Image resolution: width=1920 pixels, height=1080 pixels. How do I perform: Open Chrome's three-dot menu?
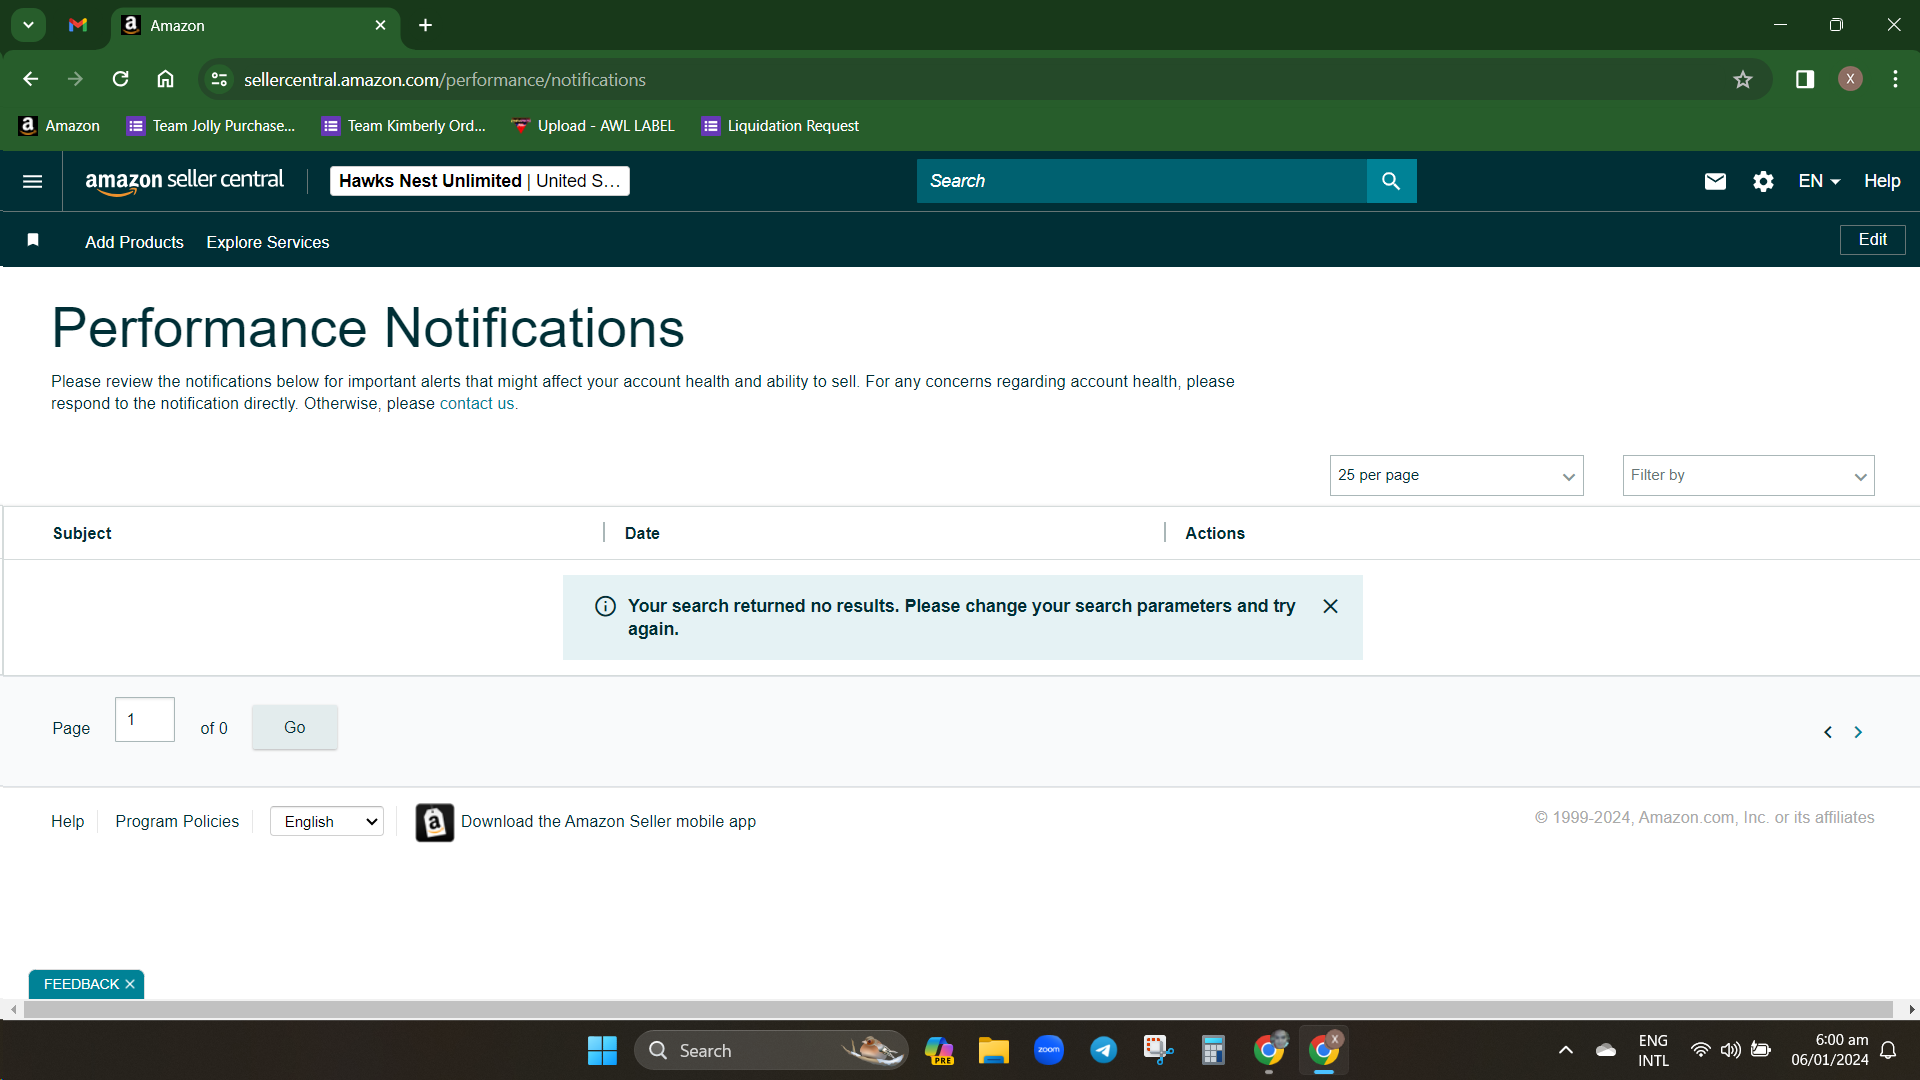pos(1895,79)
